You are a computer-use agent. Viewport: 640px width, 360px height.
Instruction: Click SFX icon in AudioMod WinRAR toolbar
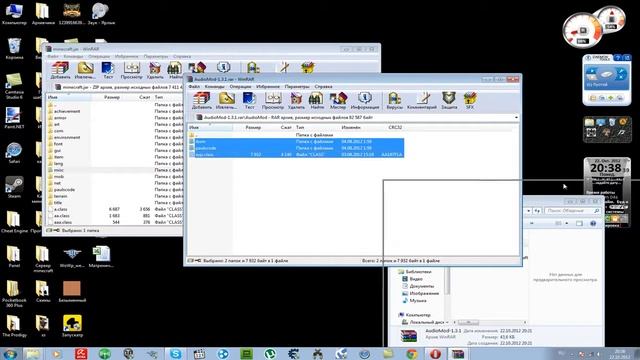470,100
